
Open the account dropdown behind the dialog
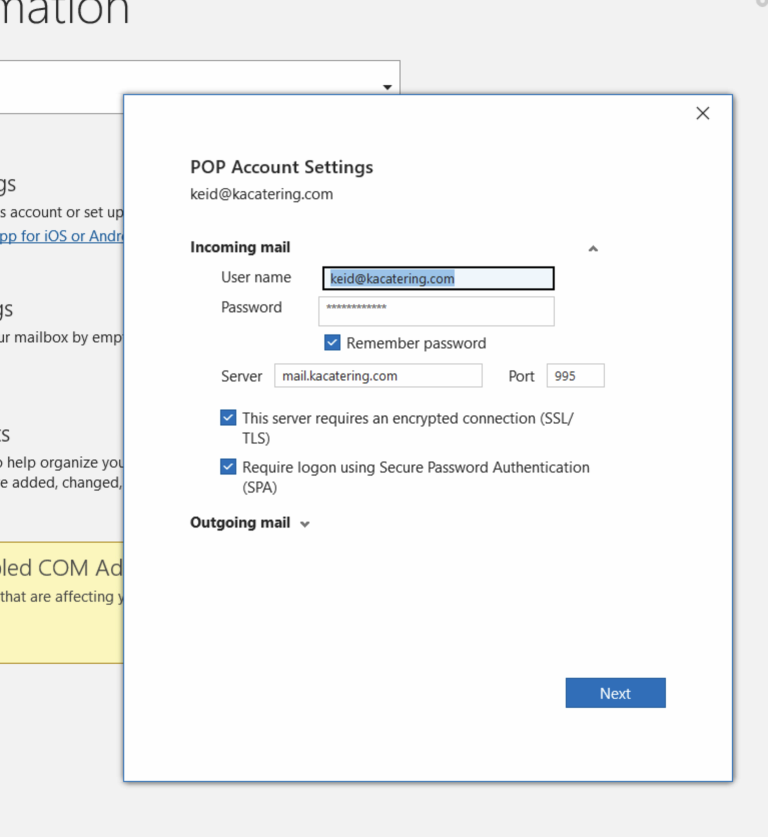point(387,87)
